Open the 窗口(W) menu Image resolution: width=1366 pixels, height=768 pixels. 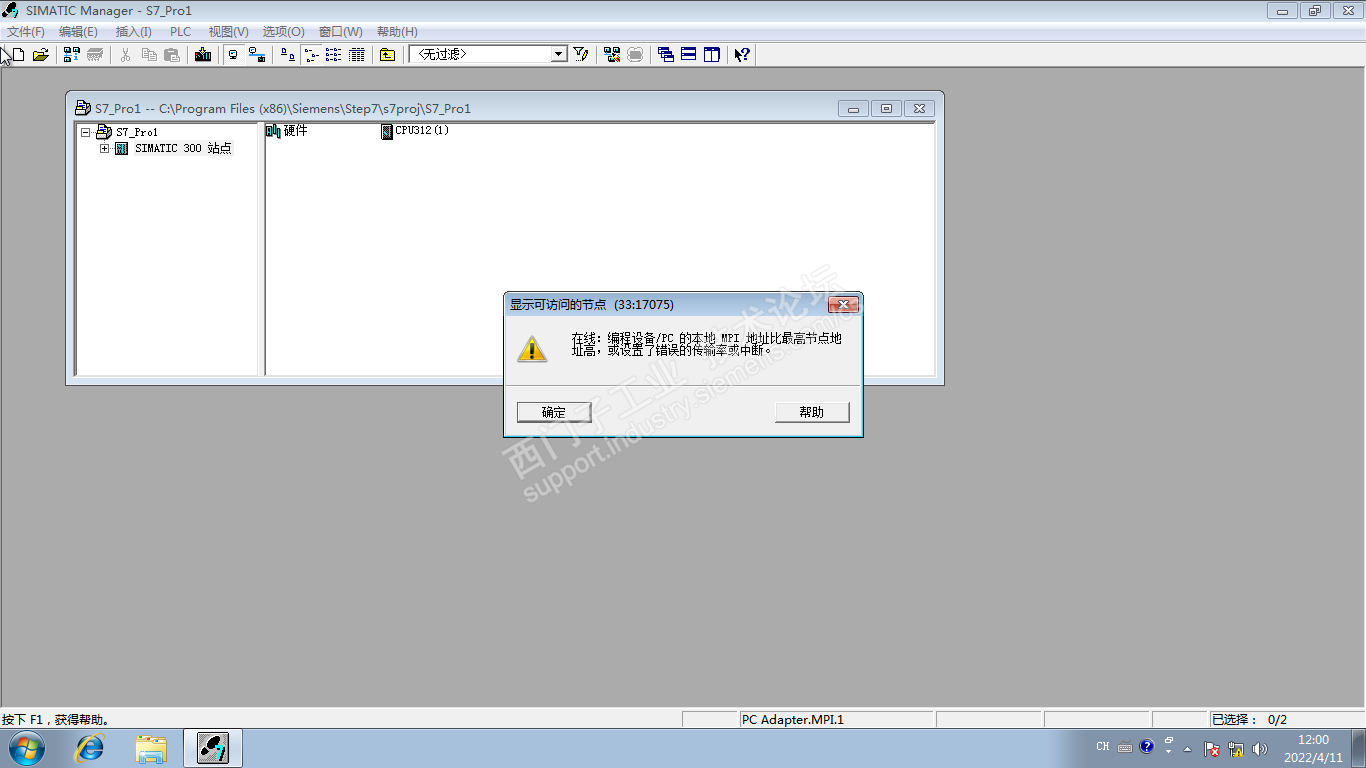coord(341,32)
